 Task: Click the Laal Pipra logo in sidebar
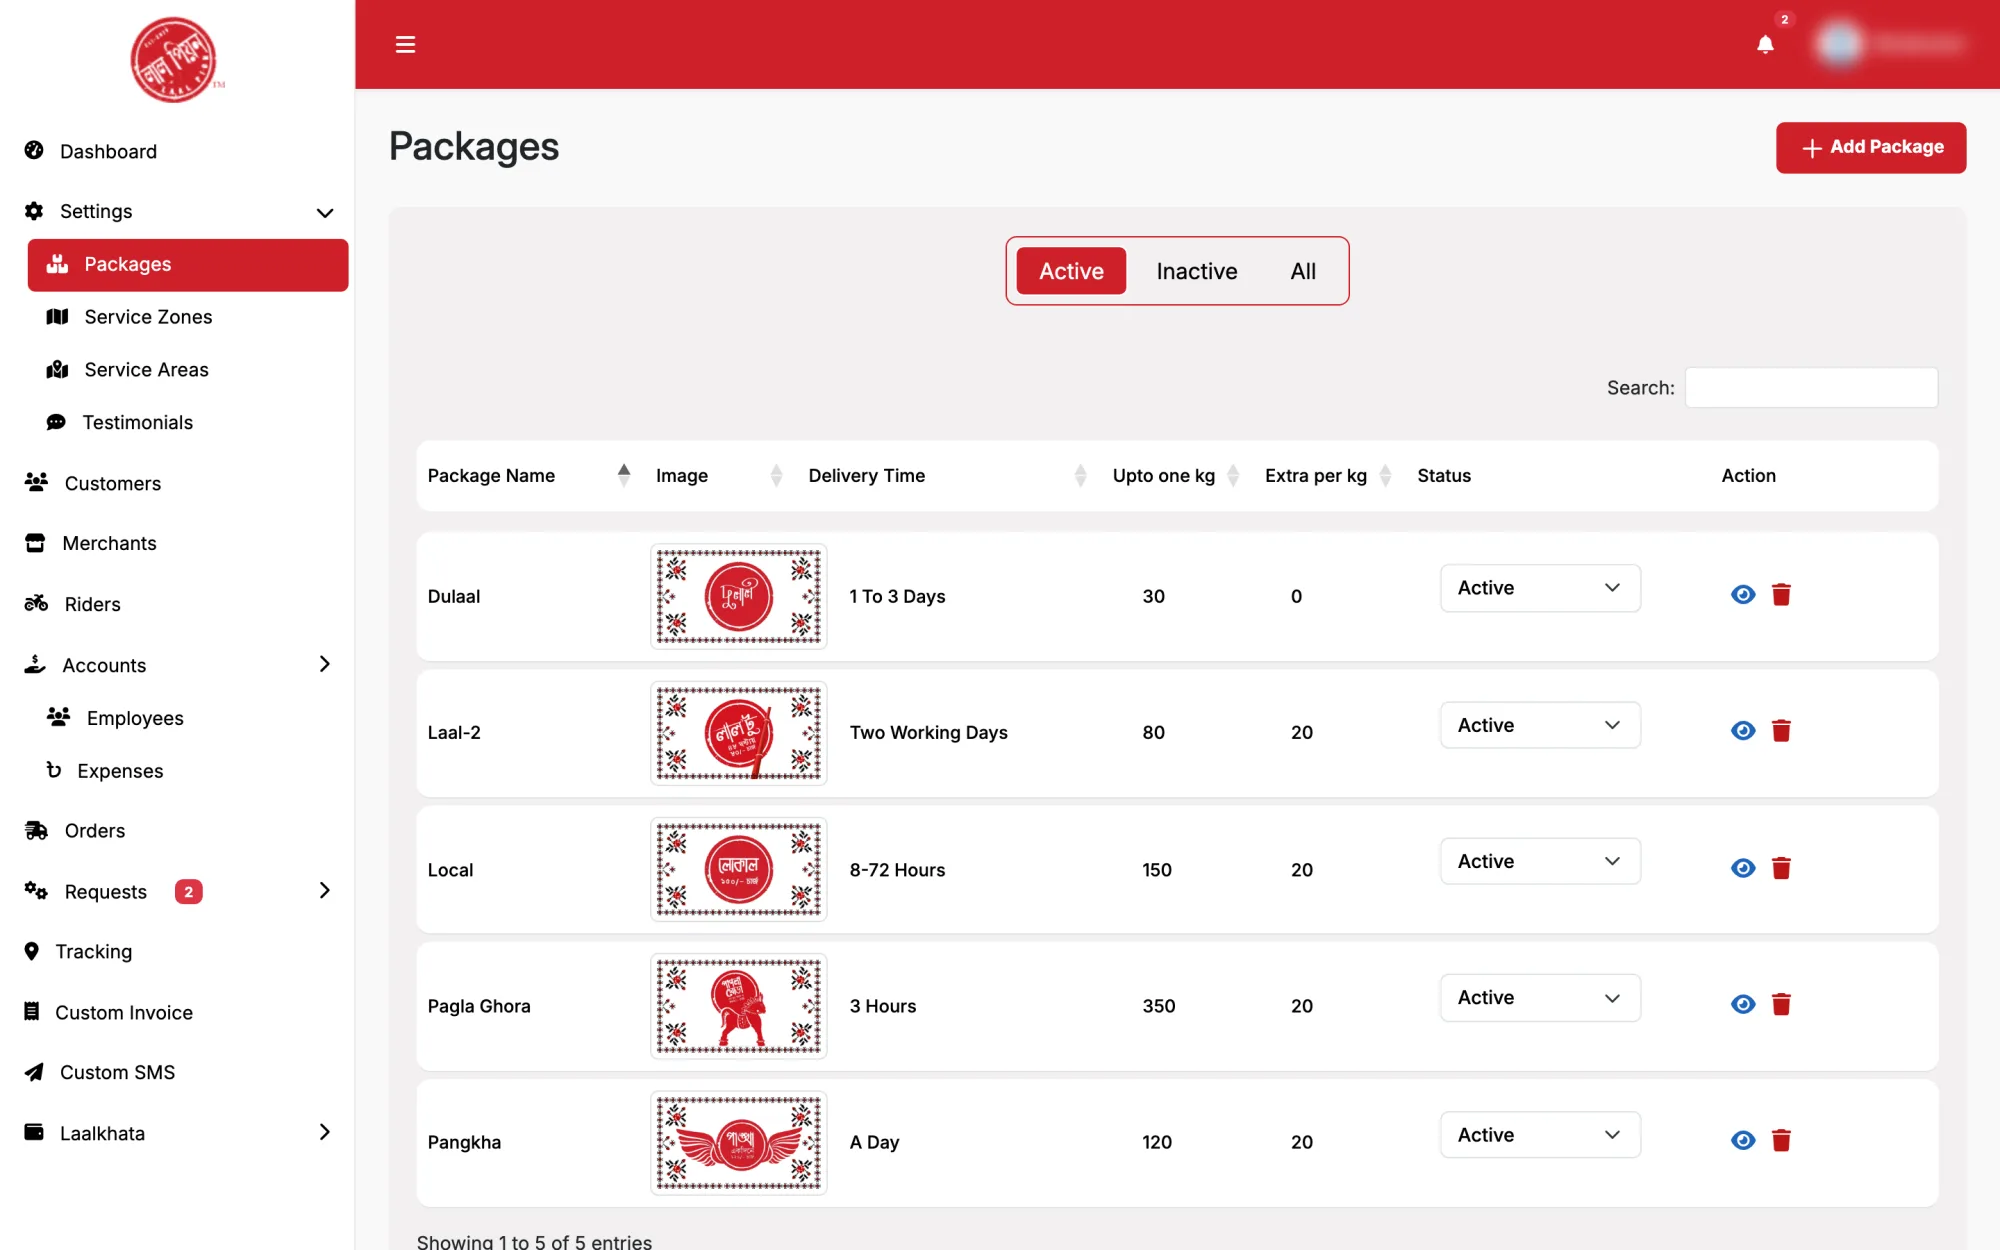pyautogui.click(x=176, y=60)
